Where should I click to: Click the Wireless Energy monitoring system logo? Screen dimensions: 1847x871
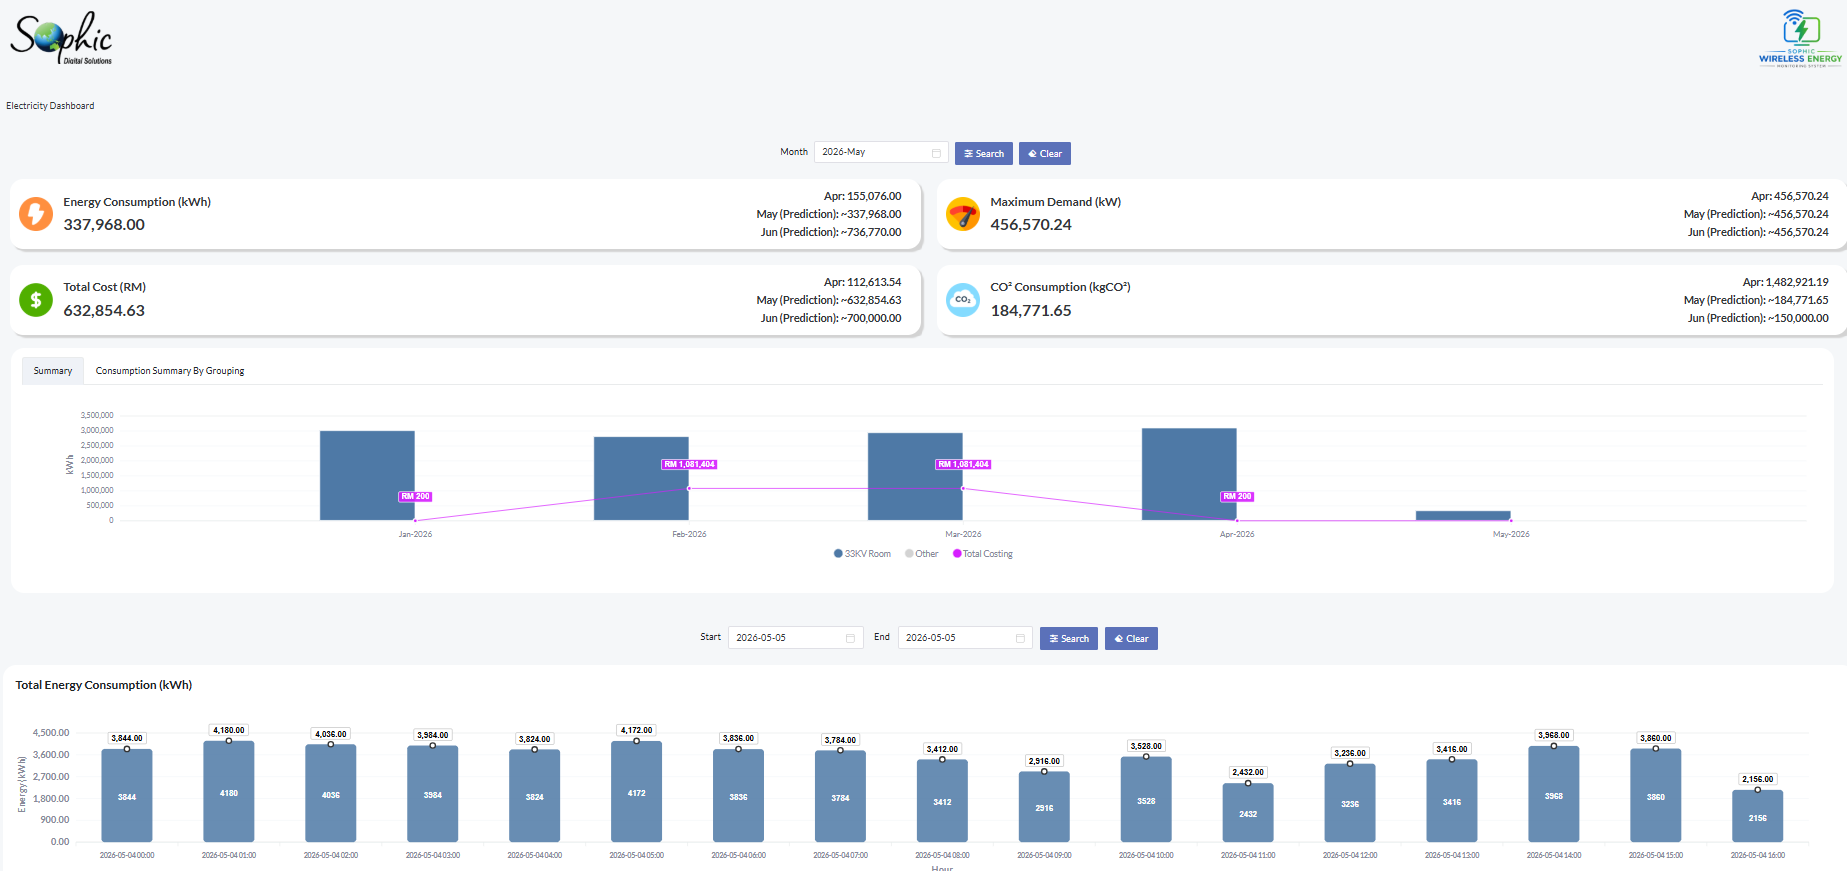1800,38
